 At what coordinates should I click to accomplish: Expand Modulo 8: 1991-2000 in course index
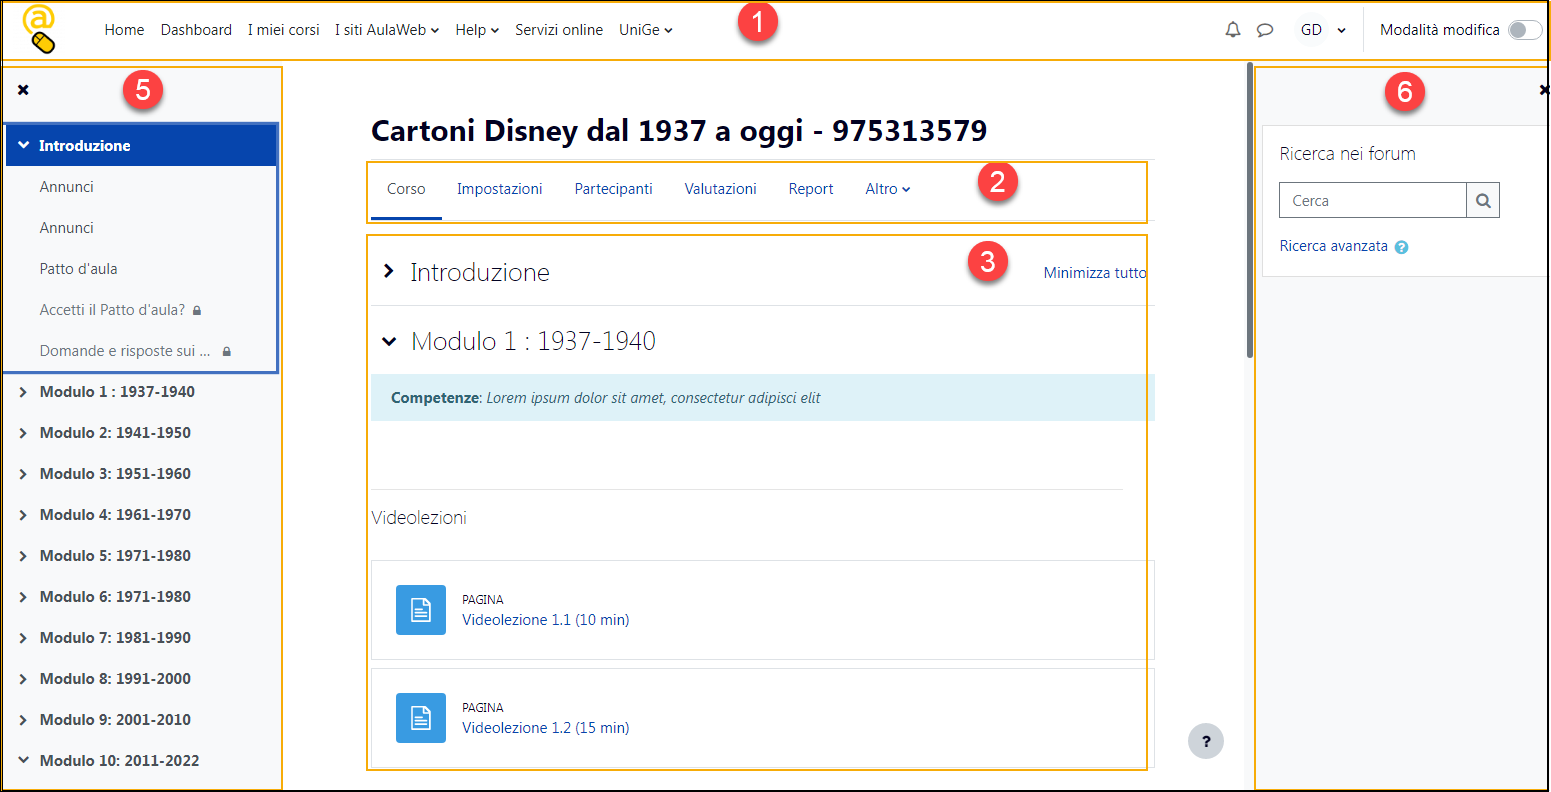click(24, 679)
